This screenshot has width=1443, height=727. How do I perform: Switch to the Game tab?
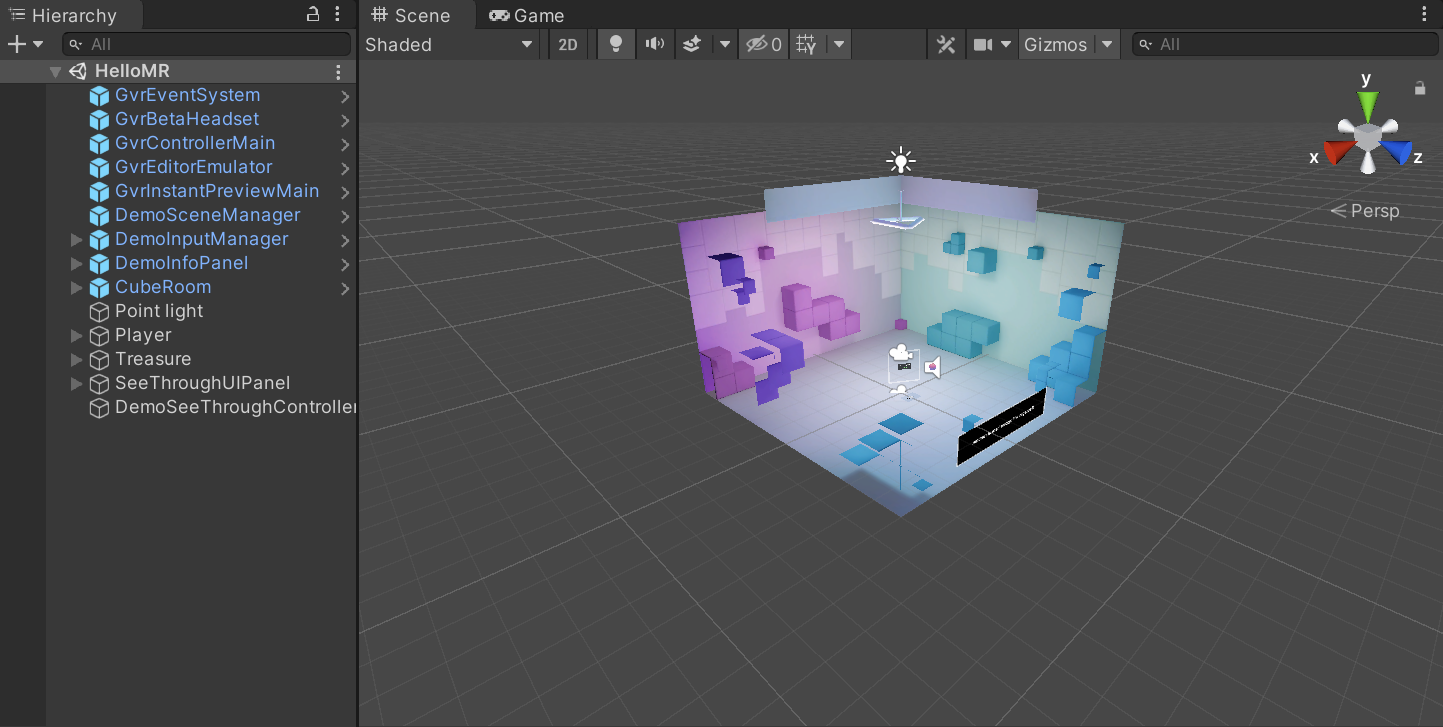pos(526,15)
